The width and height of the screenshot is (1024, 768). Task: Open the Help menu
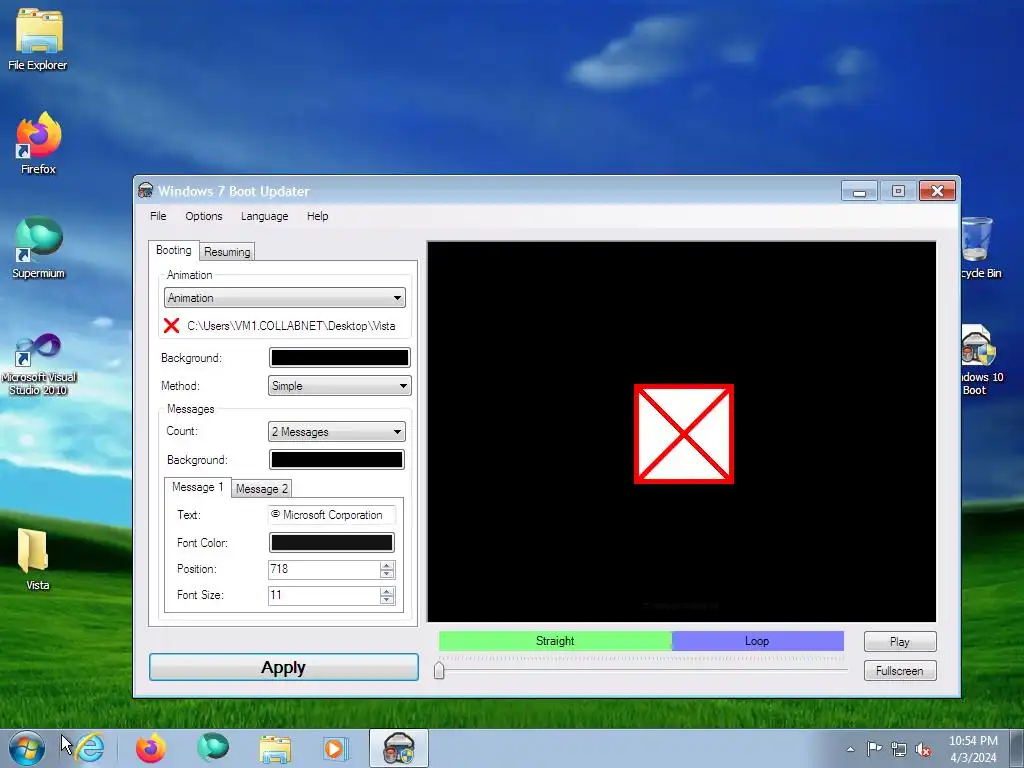317,216
